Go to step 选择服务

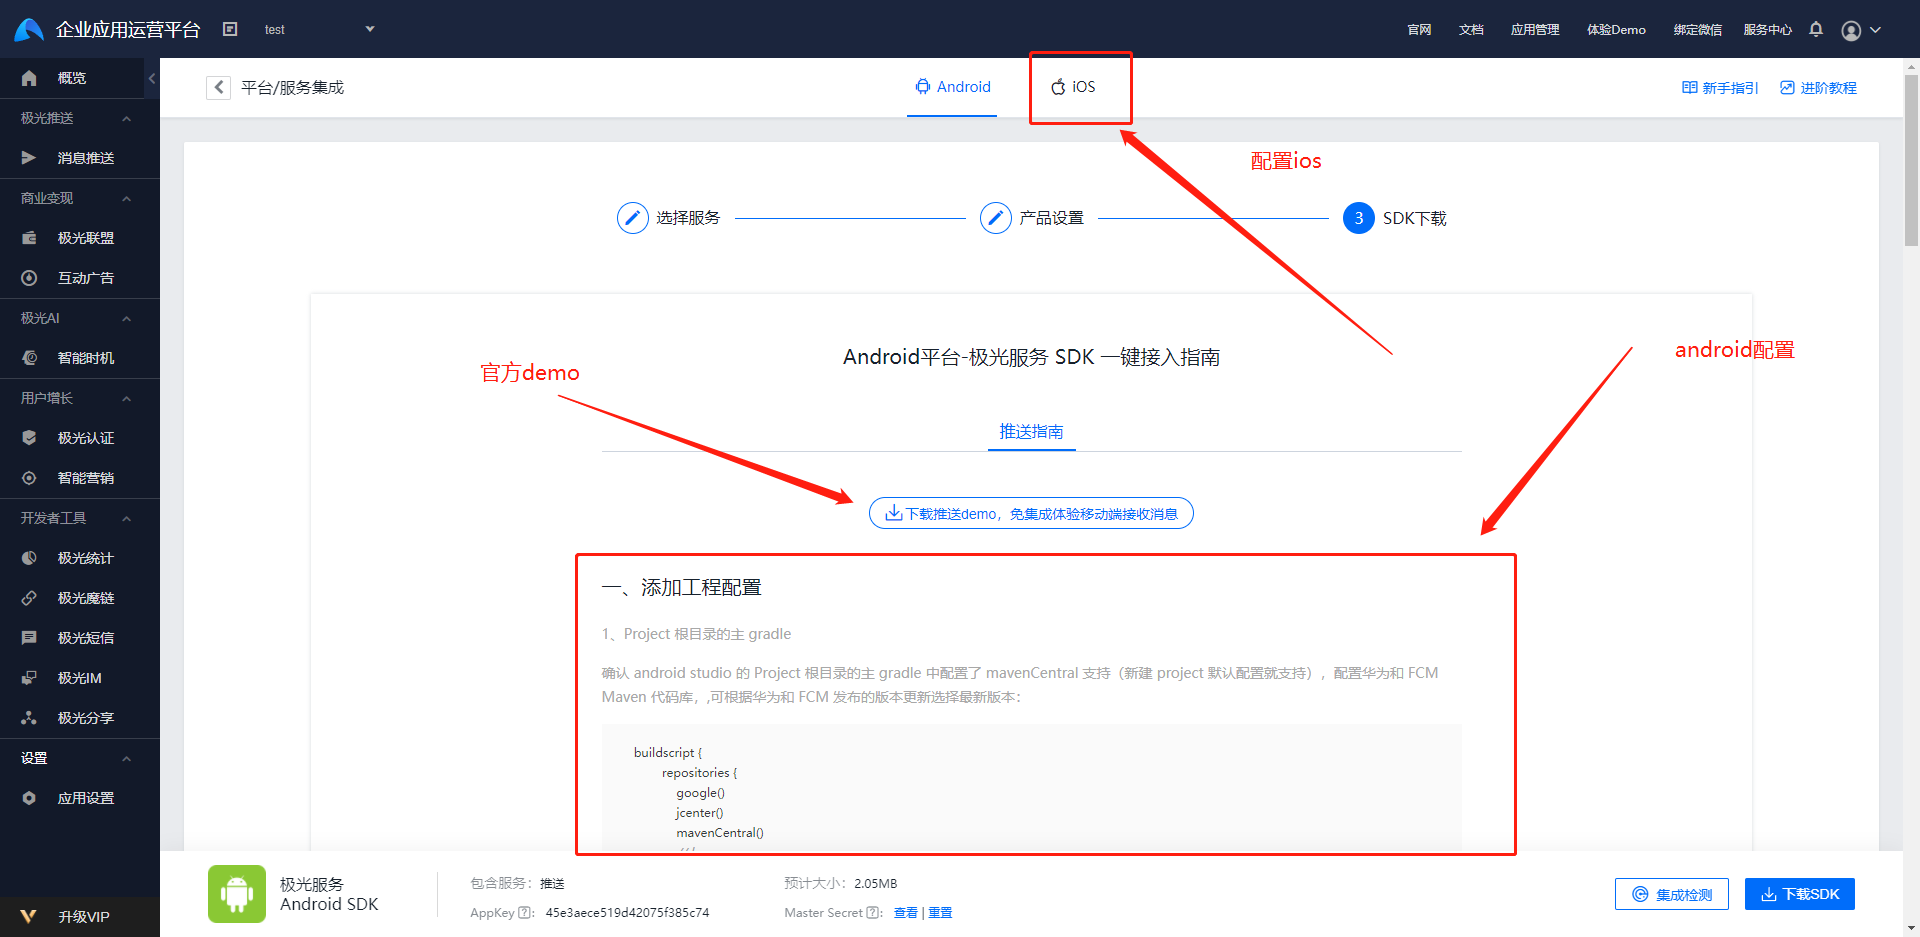point(668,218)
